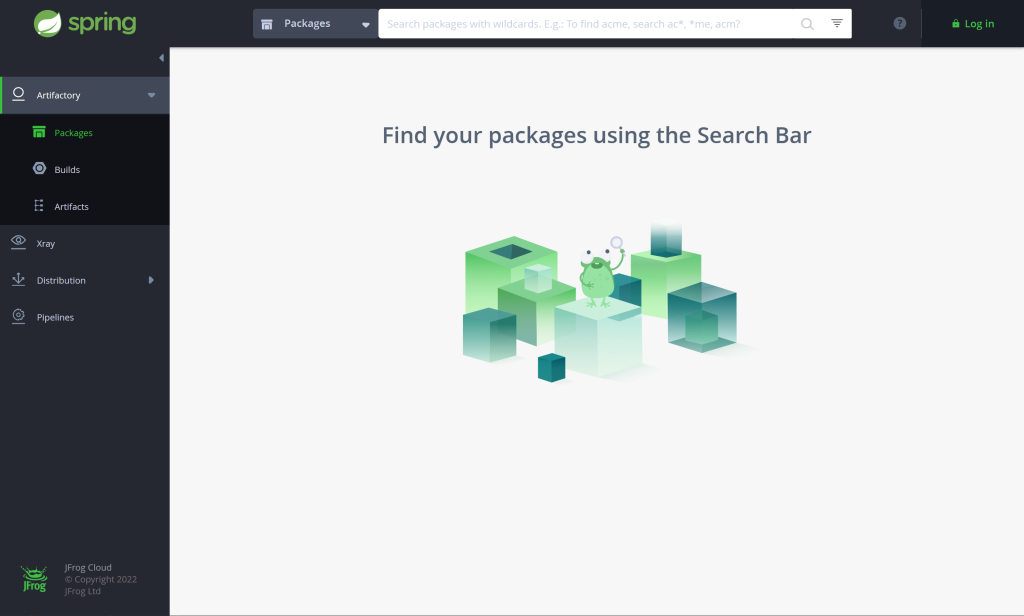Click the Artifactory section icon
Image resolution: width=1024 pixels, height=616 pixels.
[18, 95]
